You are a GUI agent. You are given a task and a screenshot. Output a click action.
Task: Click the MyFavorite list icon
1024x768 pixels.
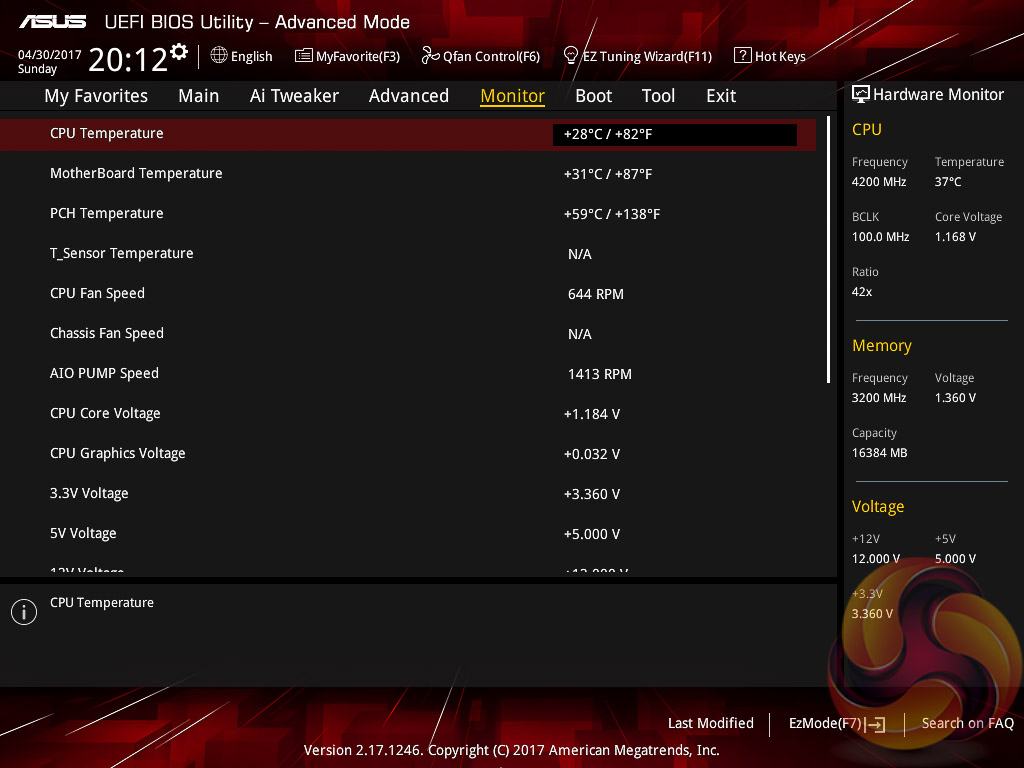click(304, 56)
